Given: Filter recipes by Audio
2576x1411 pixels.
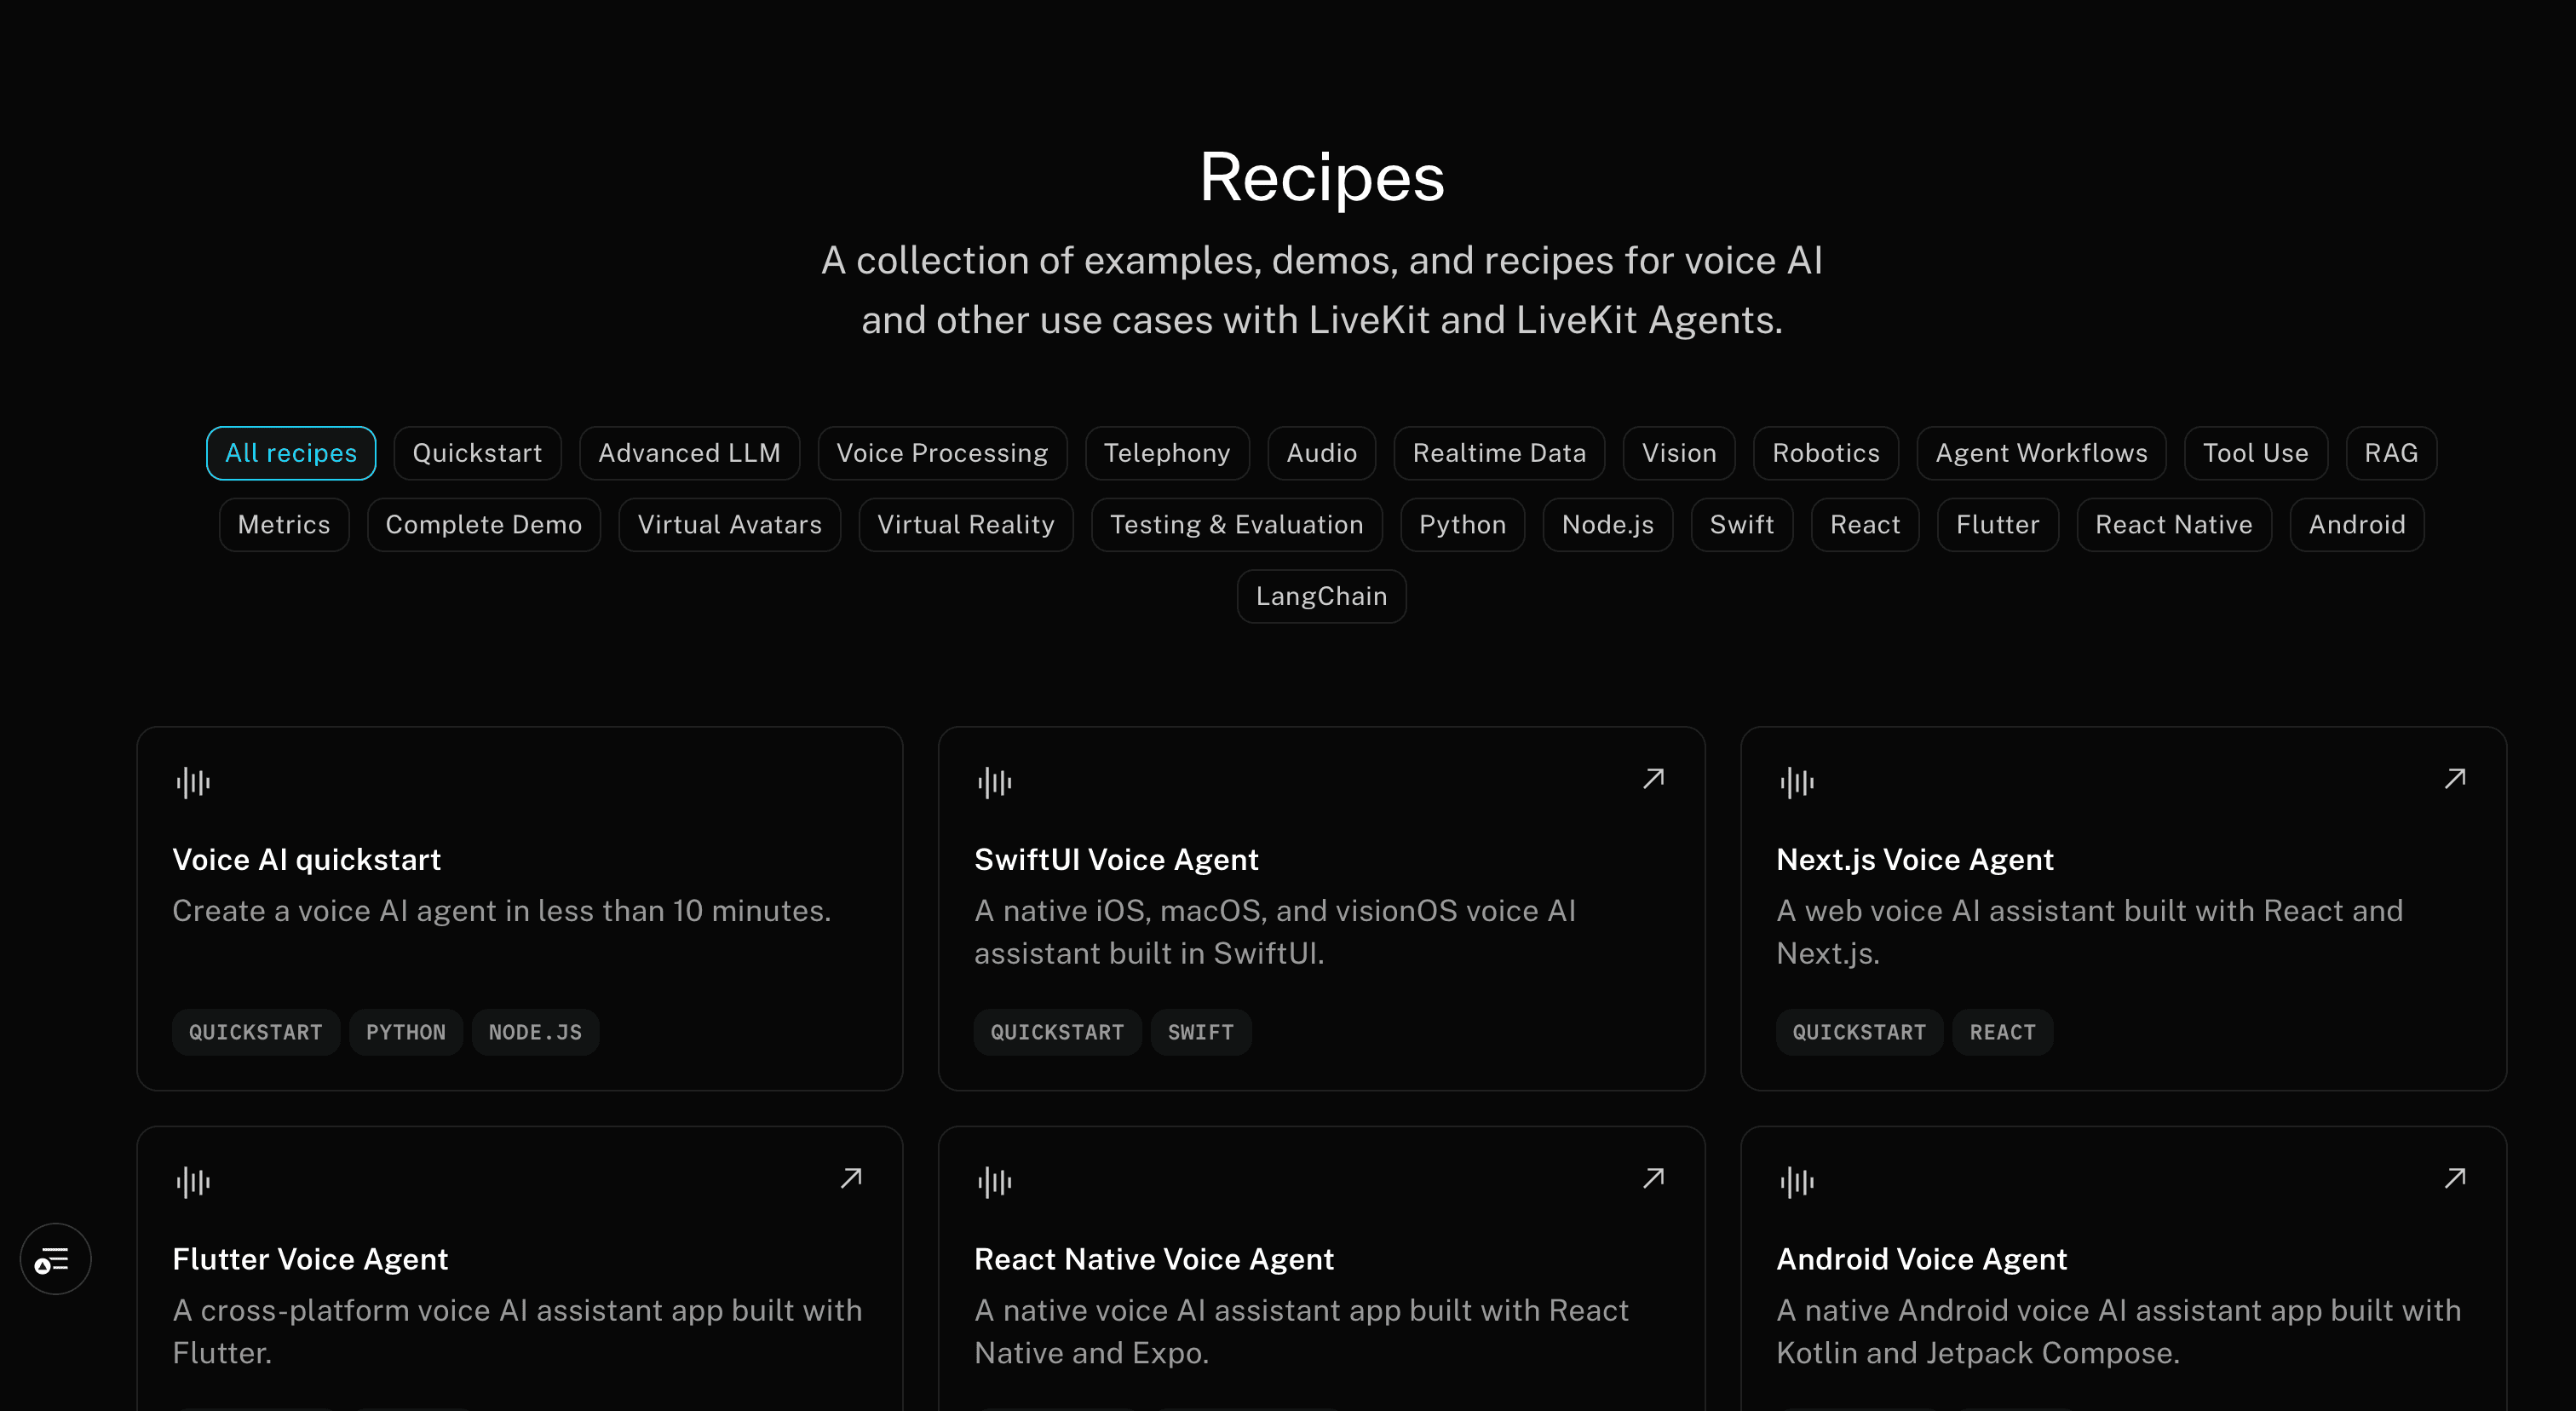Looking at the screenshot, I should [x=1321, y=453].
